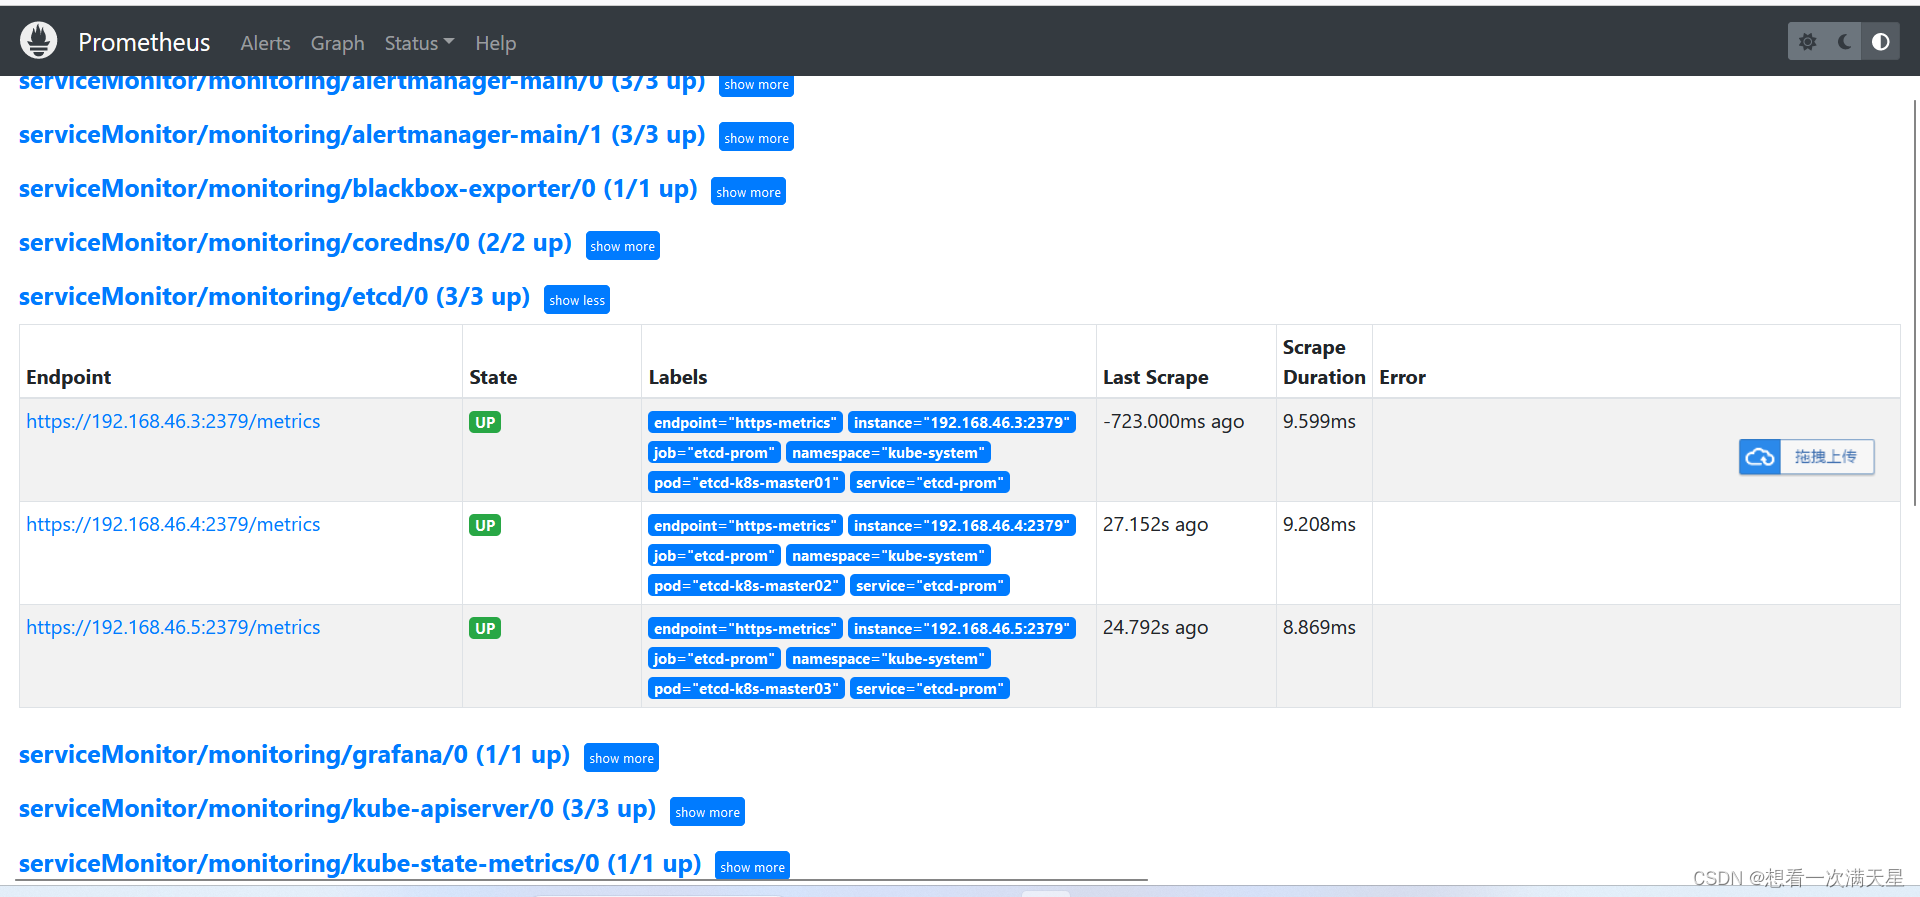1920x897 pixels.
Task: Click last scrape value -723.000ms ago
Action: click(1173, 421)
